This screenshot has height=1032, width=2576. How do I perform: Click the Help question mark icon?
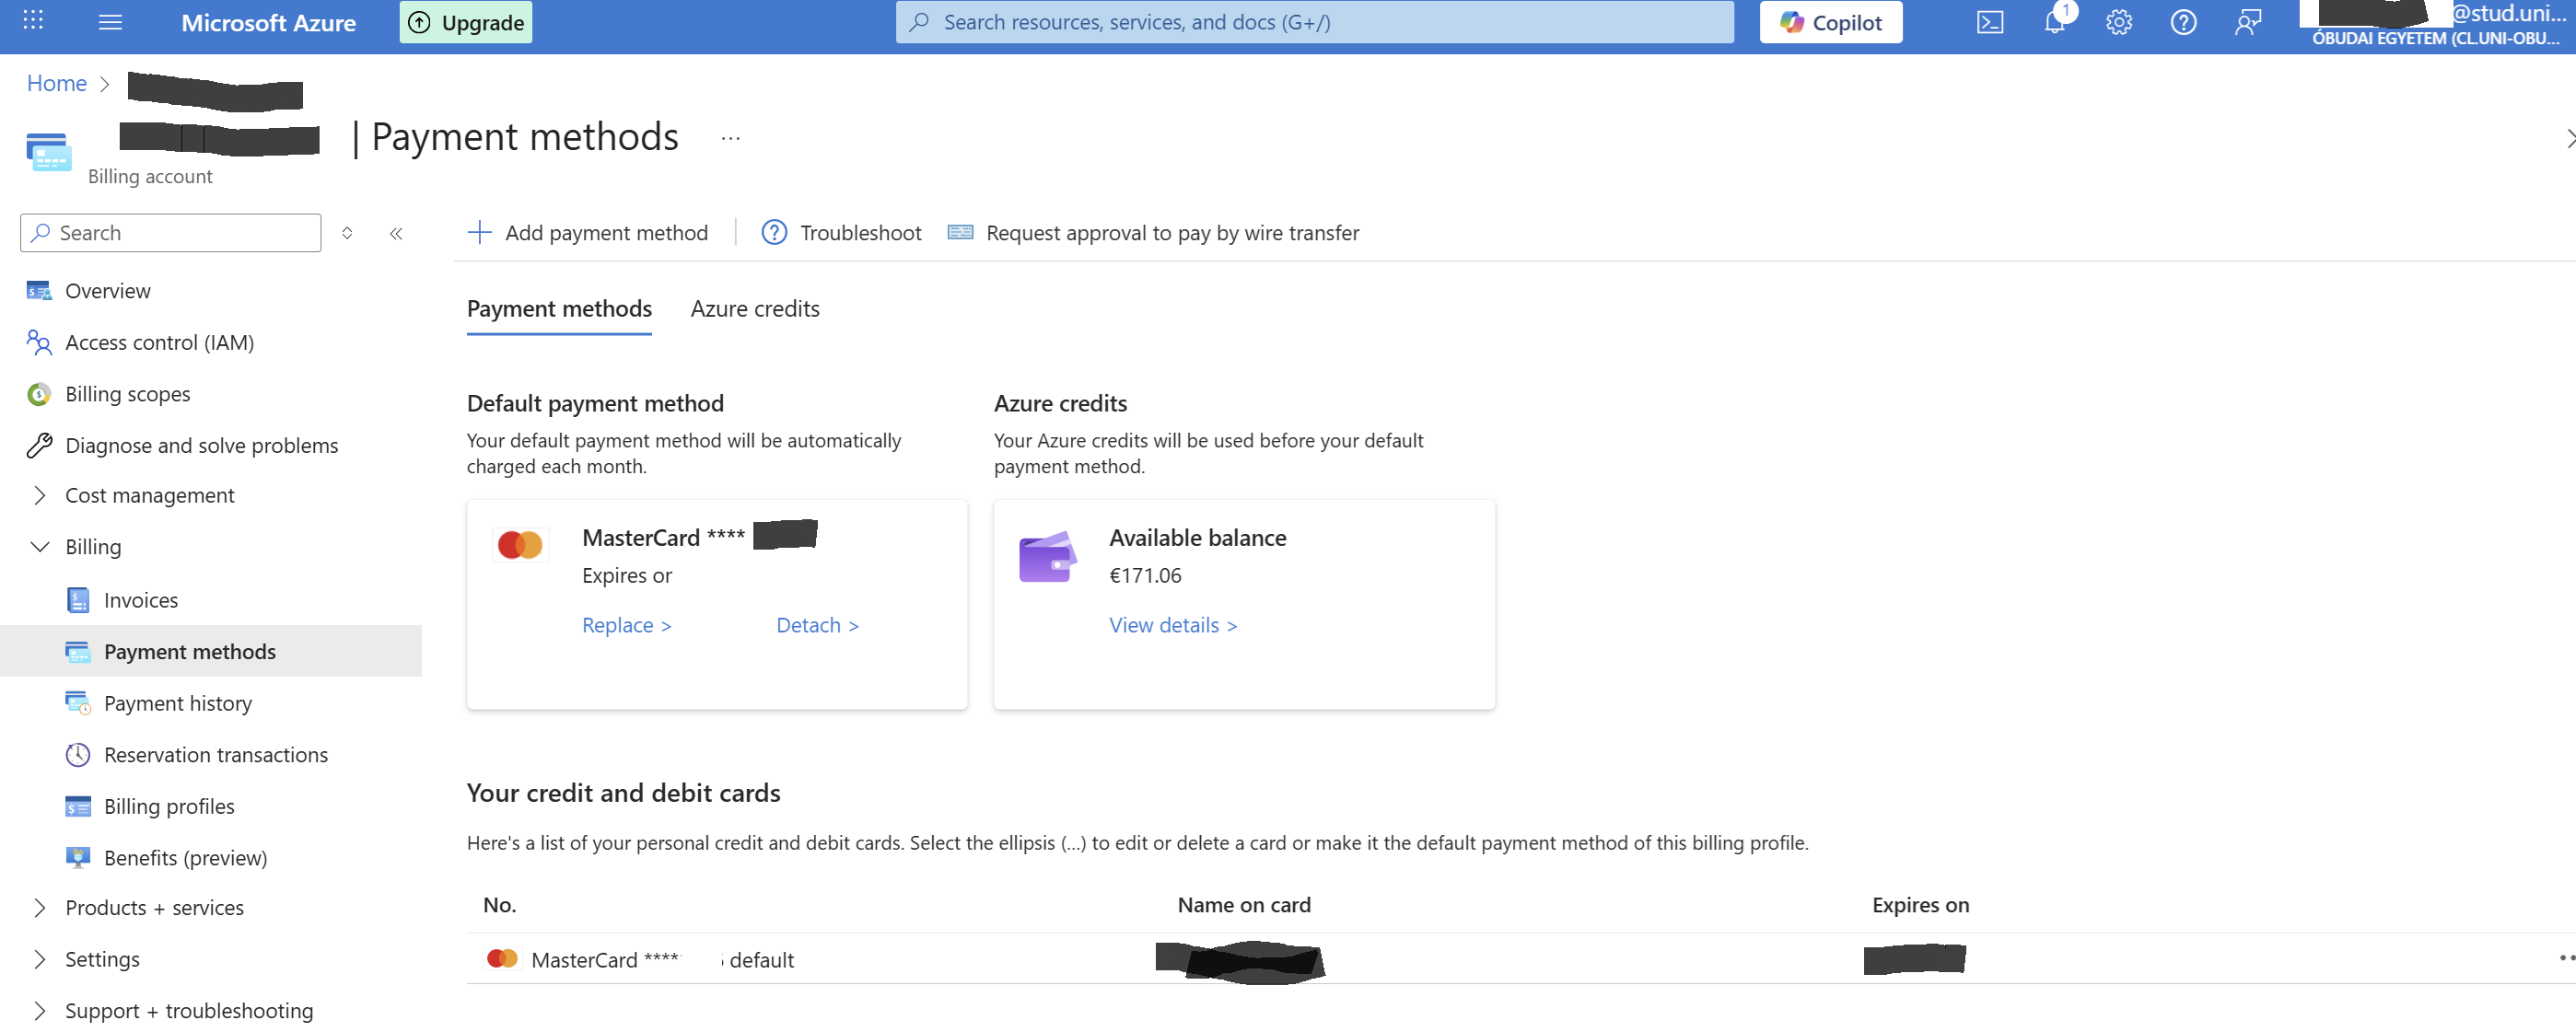click(2183, 22)
